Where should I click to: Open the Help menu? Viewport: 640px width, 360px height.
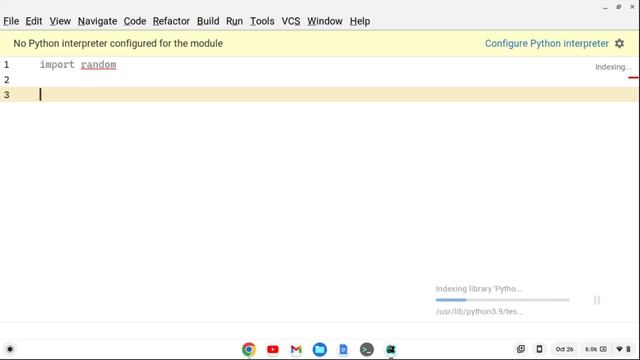(360, 21)
